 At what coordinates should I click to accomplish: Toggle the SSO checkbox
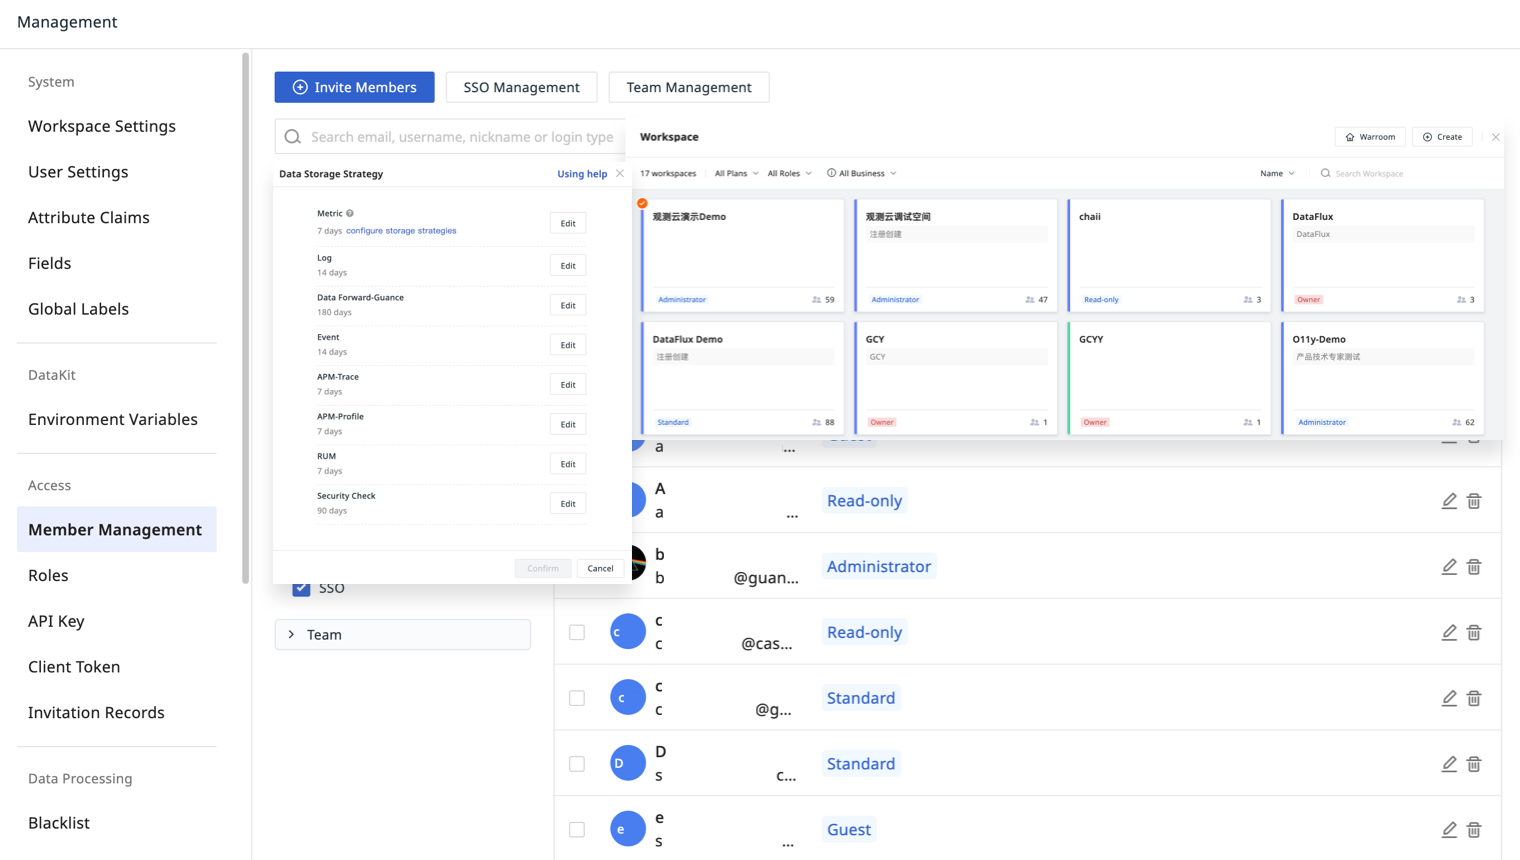tap(301, 588)
